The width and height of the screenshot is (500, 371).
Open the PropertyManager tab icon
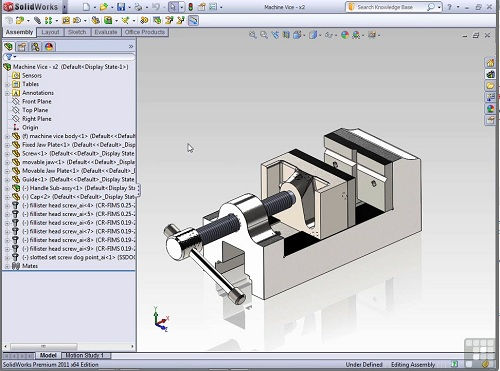click(22, 47)
